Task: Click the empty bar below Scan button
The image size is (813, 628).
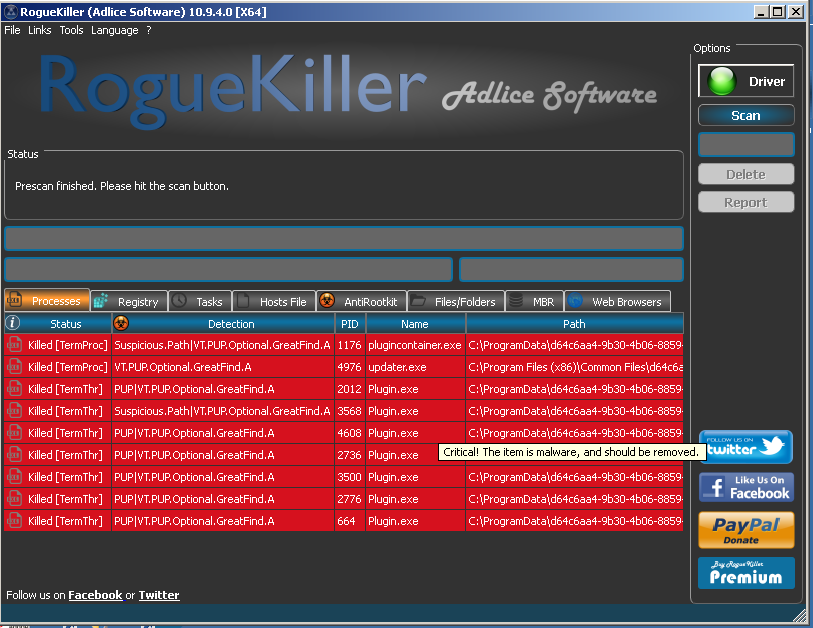Action: [746, 144]
